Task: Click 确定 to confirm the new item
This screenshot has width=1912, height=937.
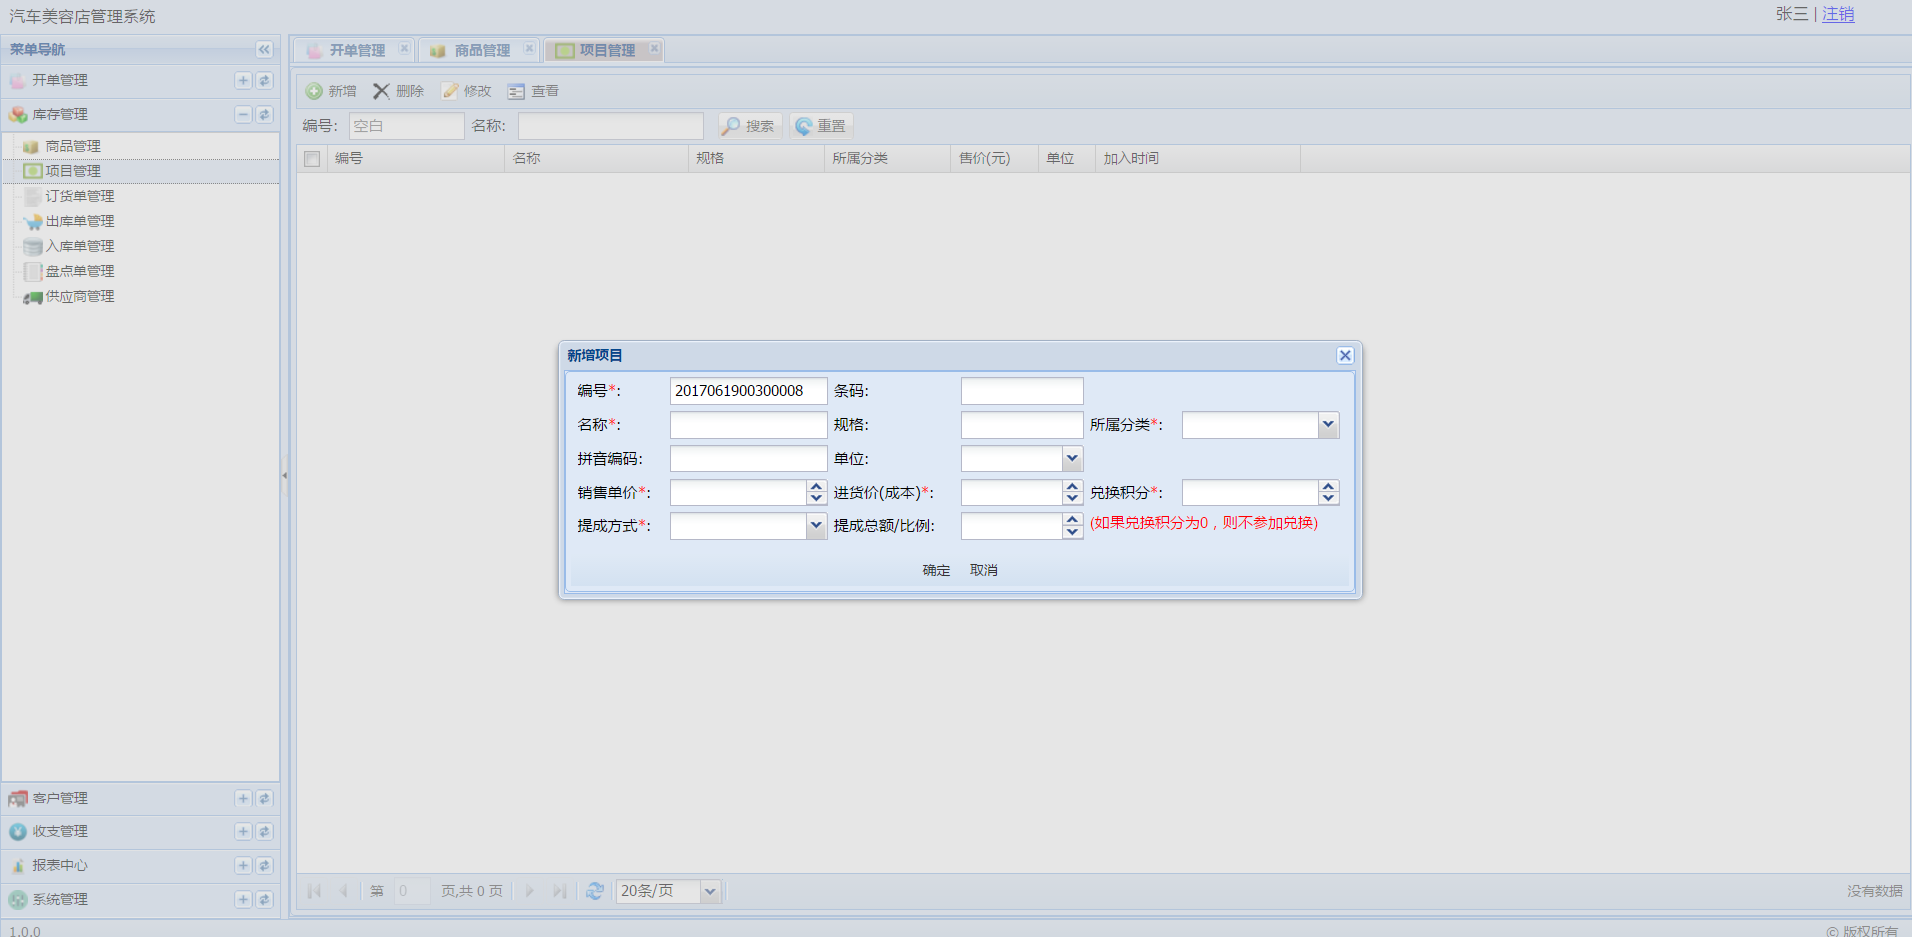Action: point(936,570)
